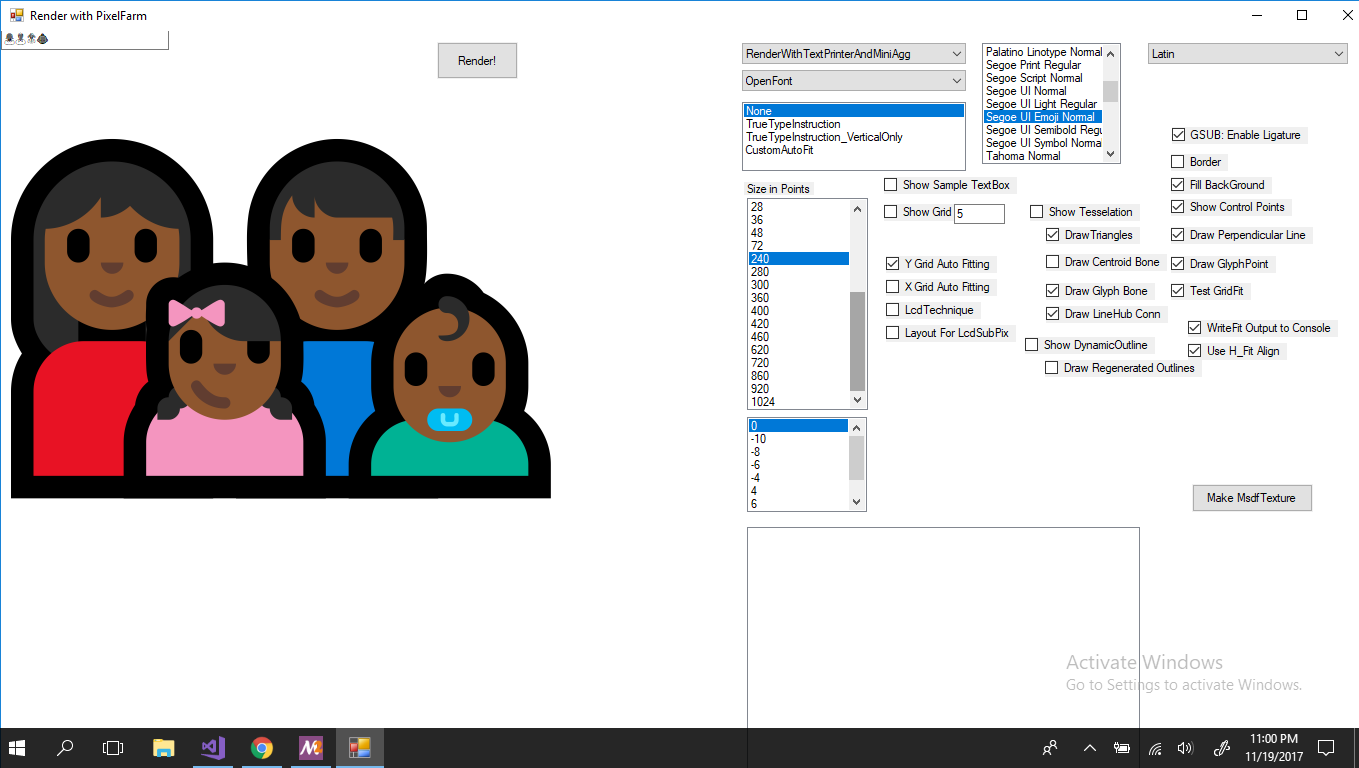Screen dimensions: 1359x768
Task: Open Chrome from taskbar
Action: [x=262, y=748]
